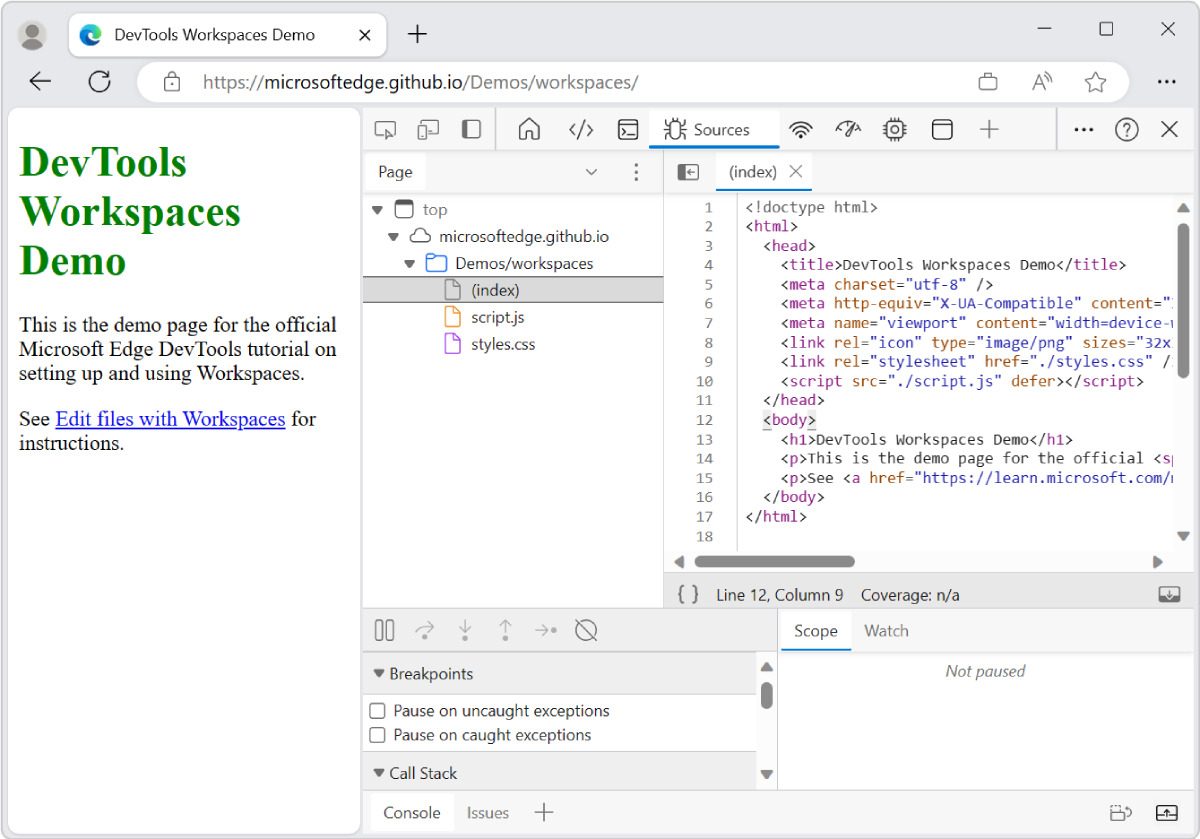Enable Pause on uncaught exceptions

tap(377, 710)
